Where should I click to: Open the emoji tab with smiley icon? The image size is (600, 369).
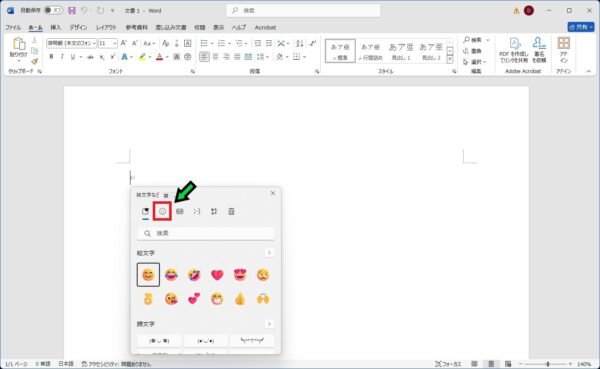pos(162,211)
